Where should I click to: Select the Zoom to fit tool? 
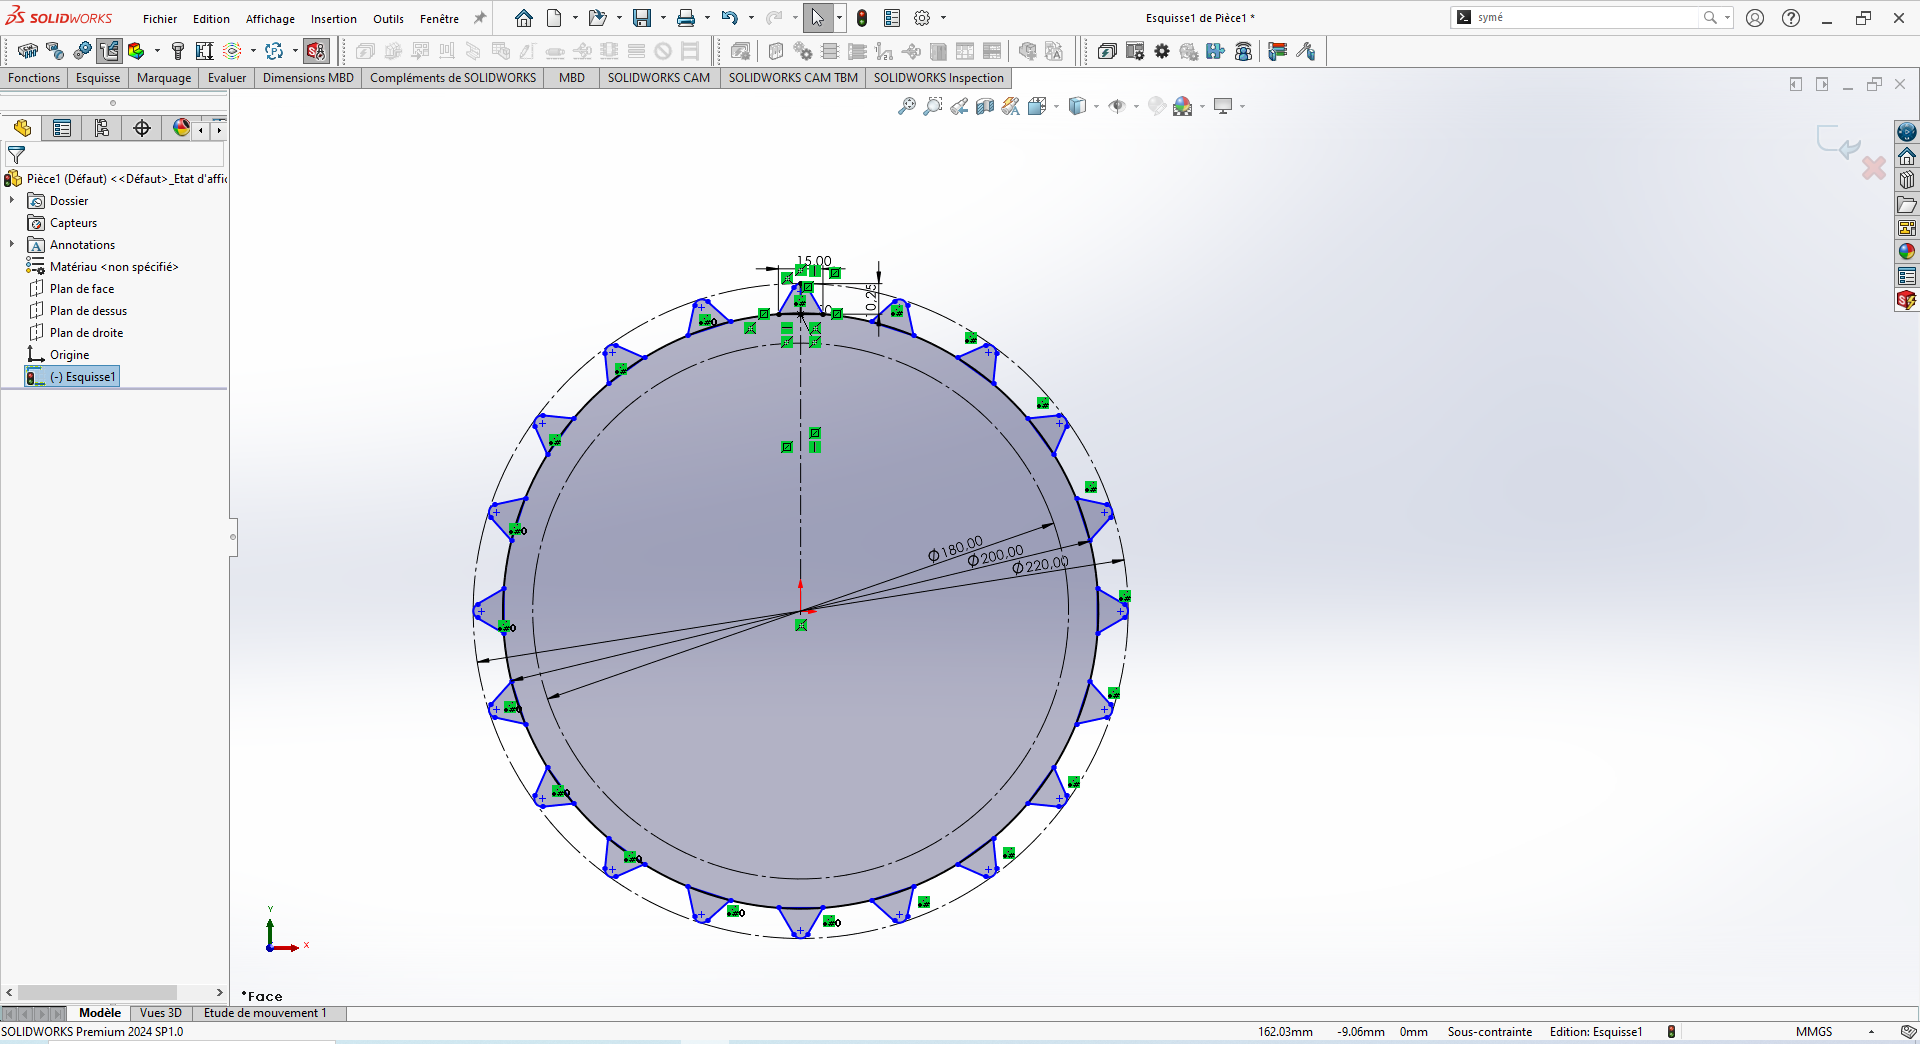point(908,106)
